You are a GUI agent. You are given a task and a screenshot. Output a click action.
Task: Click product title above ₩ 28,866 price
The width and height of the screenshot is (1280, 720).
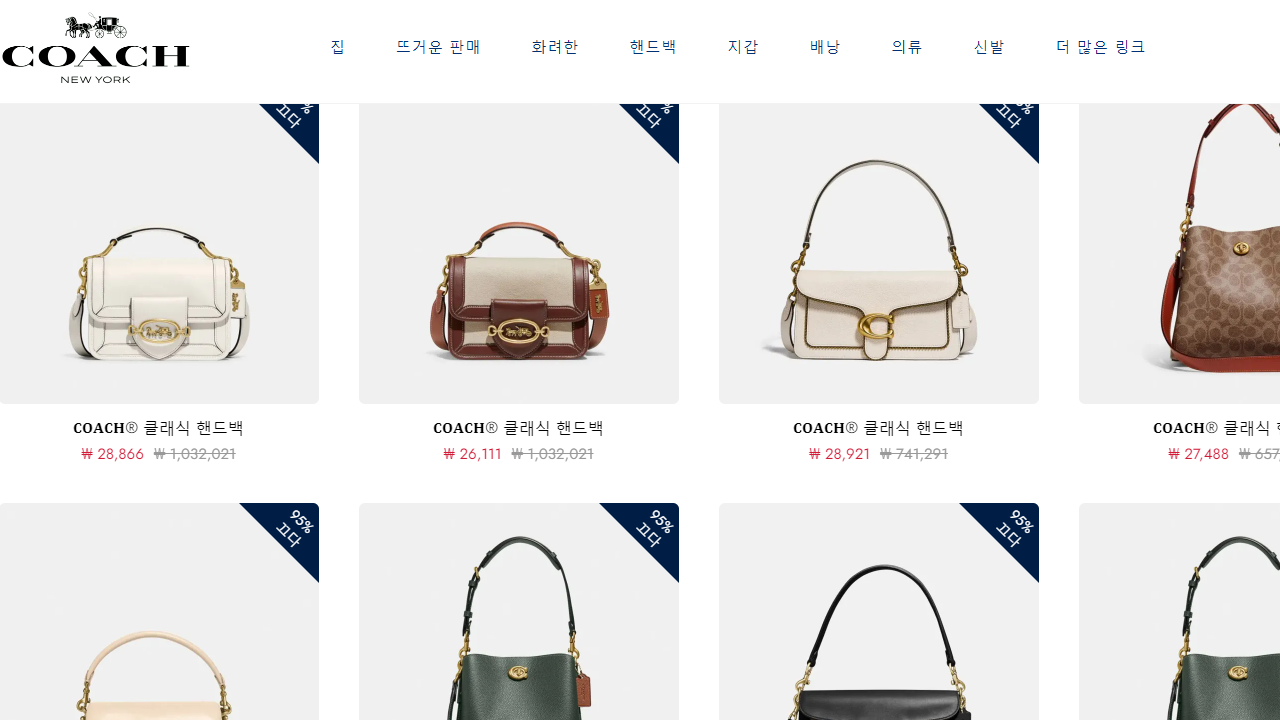pyautogui.click(x=159, y=428)
